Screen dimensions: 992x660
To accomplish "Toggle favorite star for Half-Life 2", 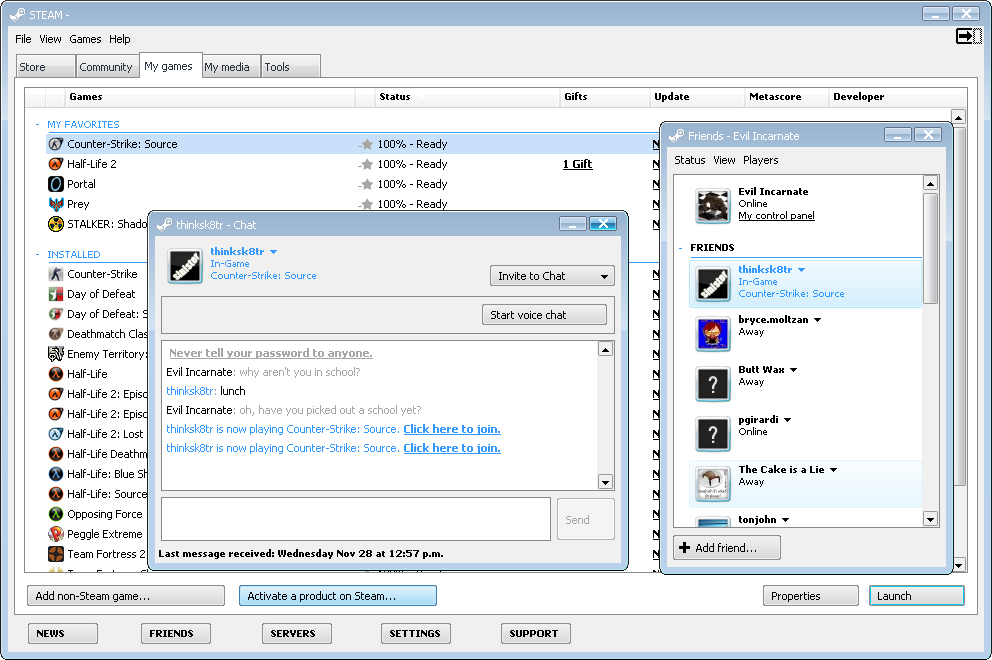I will [x=366, y=165].
